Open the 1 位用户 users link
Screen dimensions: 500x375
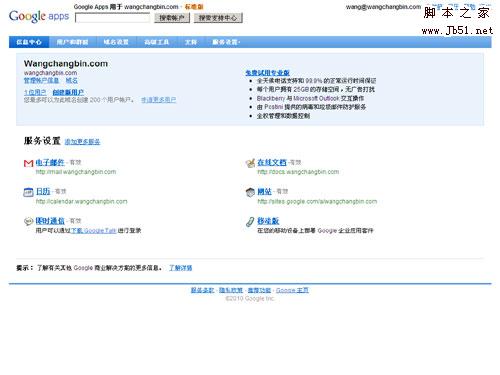pos(35,92)
